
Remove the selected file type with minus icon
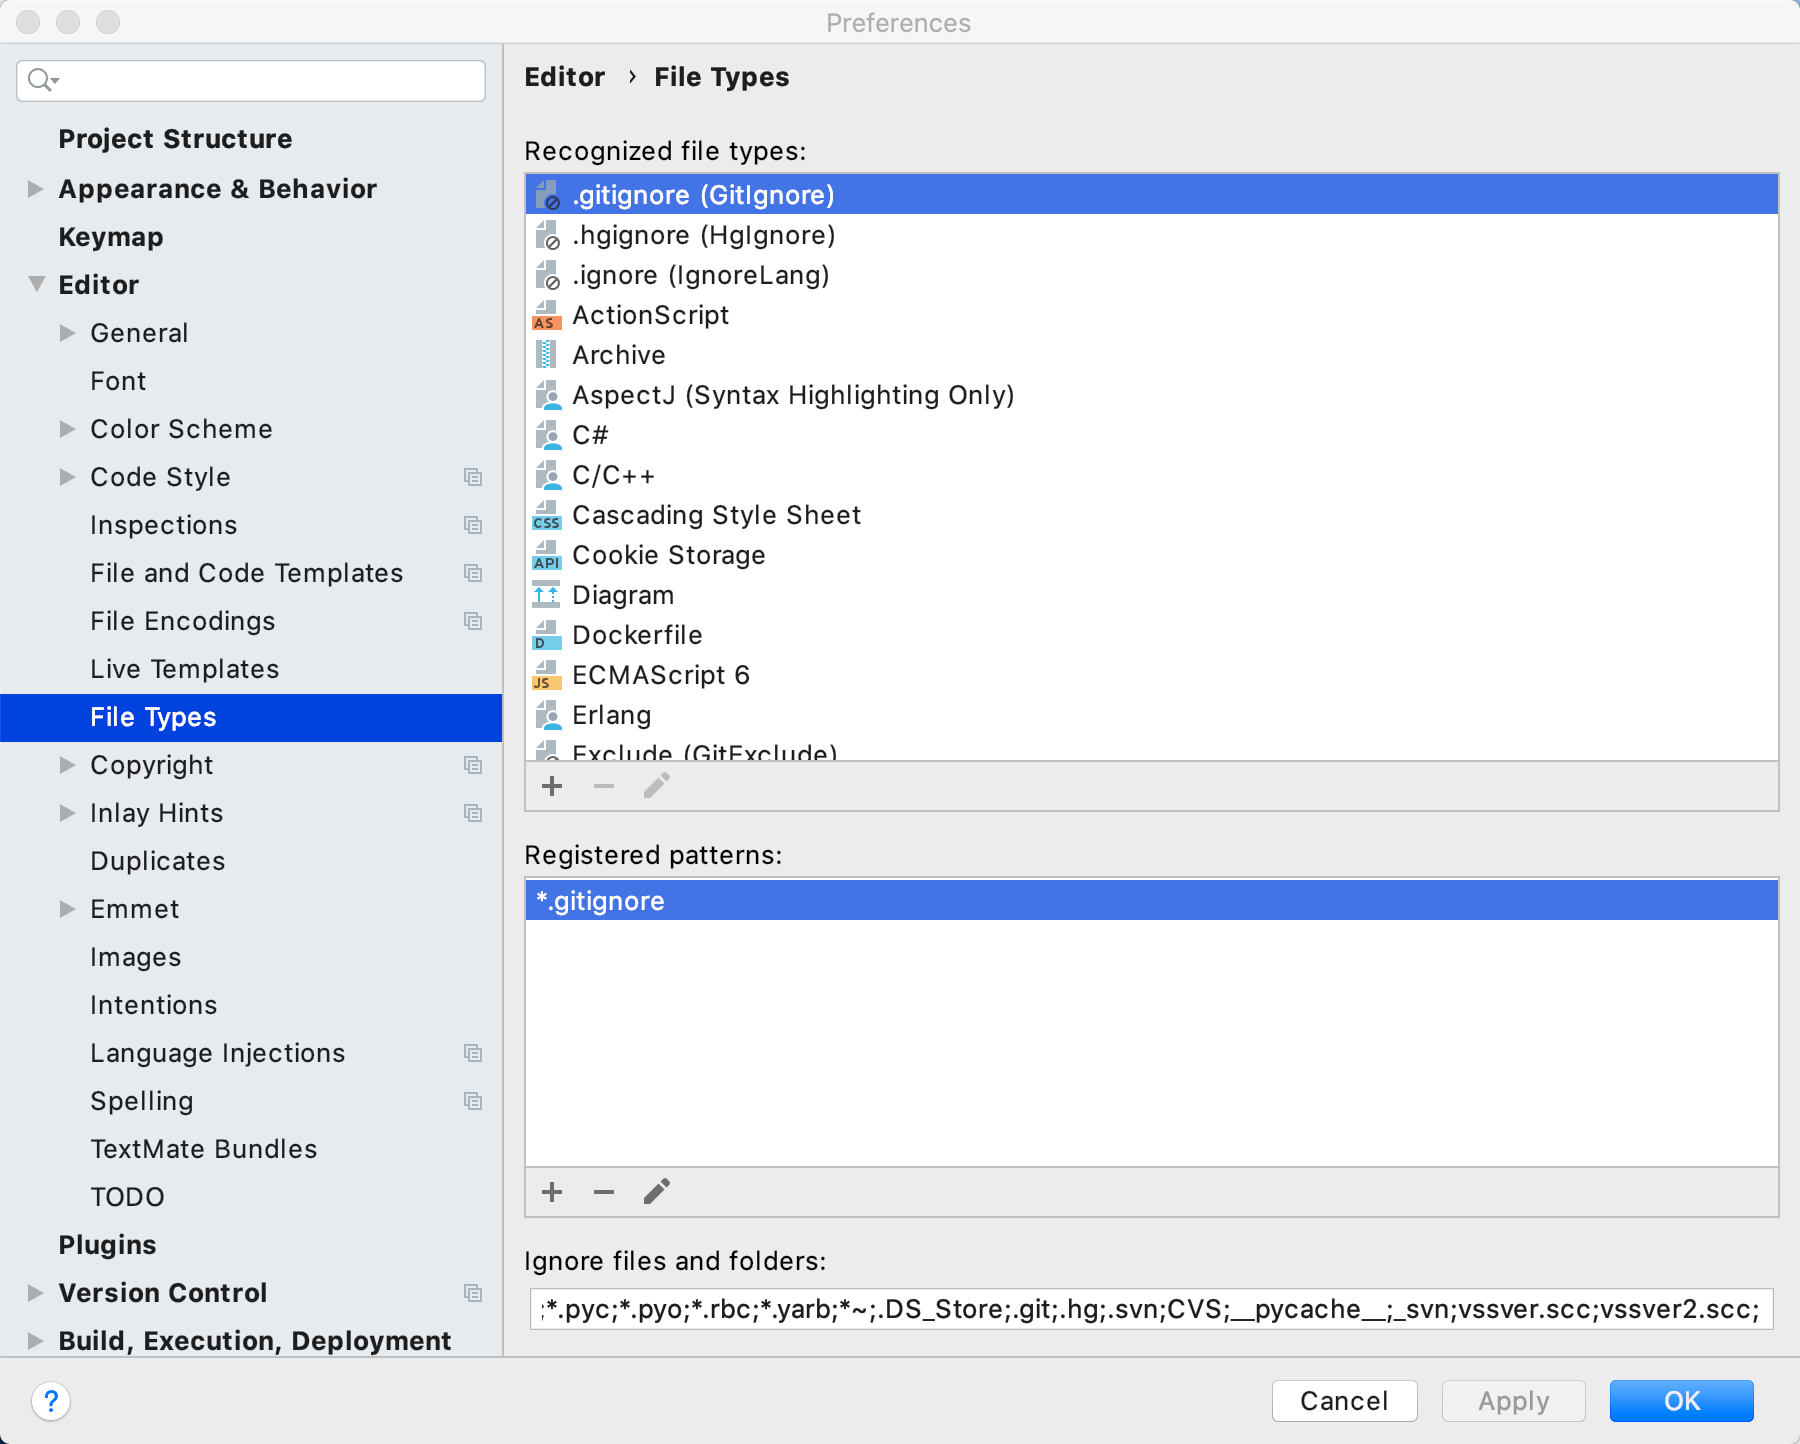click(x=604, y=786)
